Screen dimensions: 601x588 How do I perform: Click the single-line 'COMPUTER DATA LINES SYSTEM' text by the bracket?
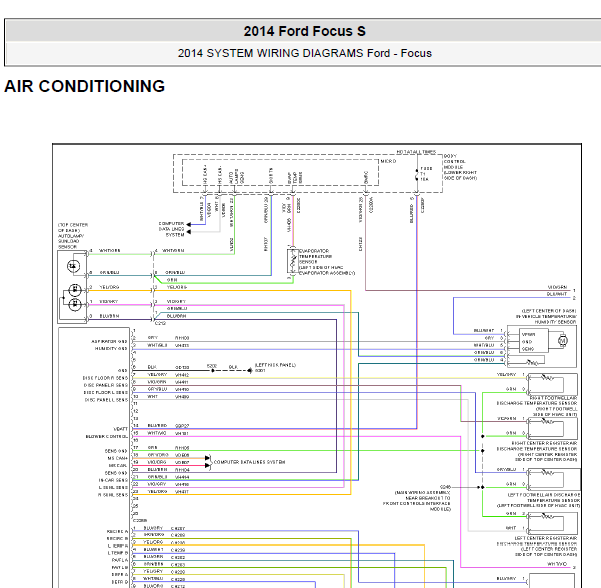click(249, 462)
